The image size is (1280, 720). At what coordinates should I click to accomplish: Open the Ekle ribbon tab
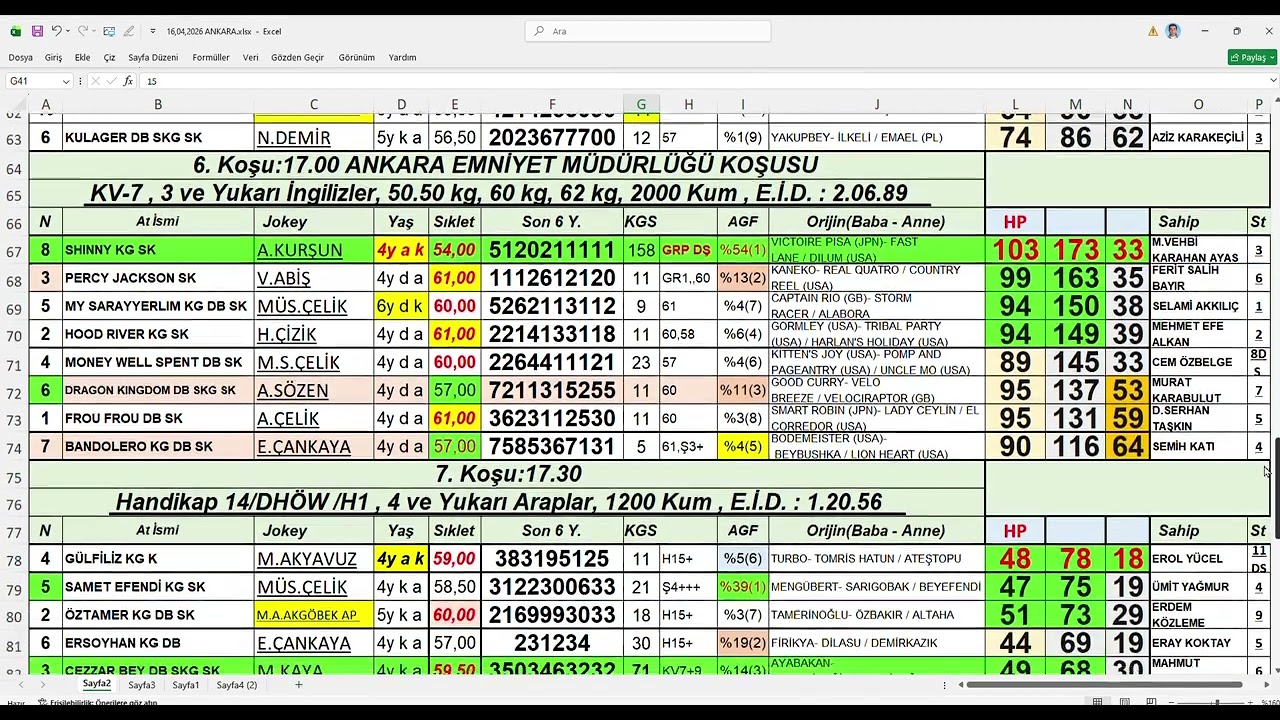tap(82, 57)
